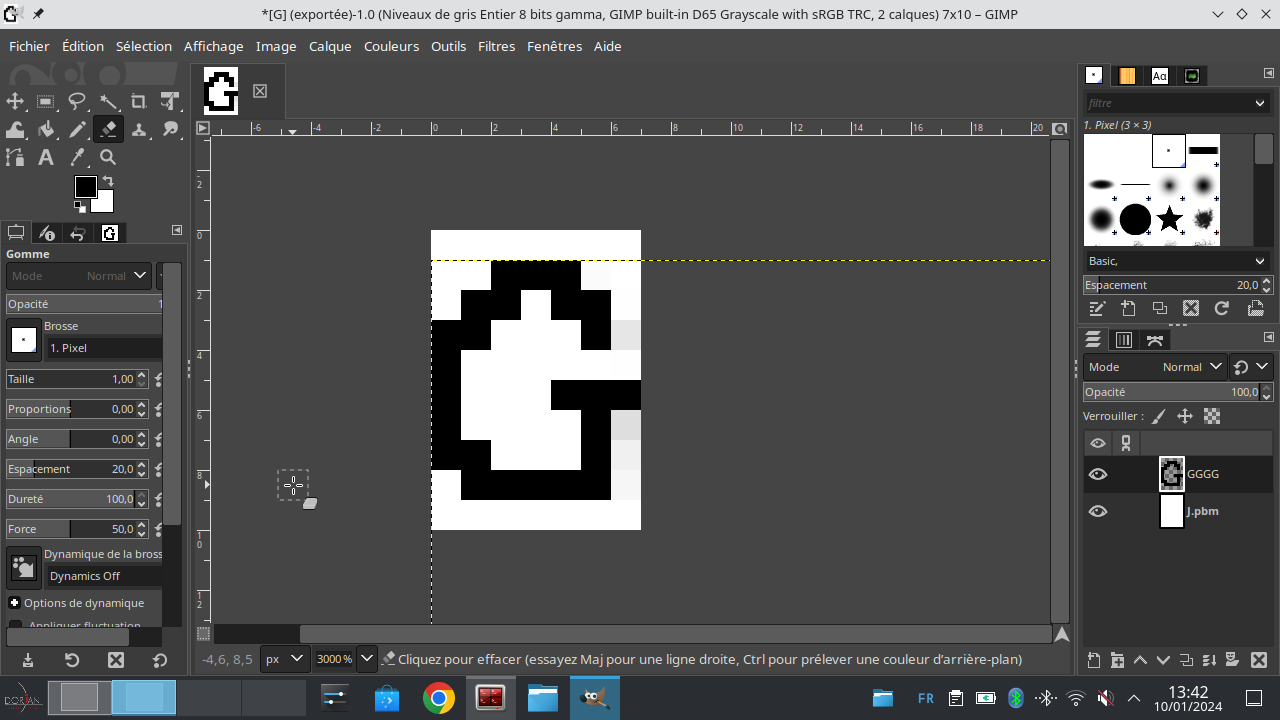This screenshot has width=1280, height=720.
Task: Swap foreground and background colors
Action: tap(108, 181)
